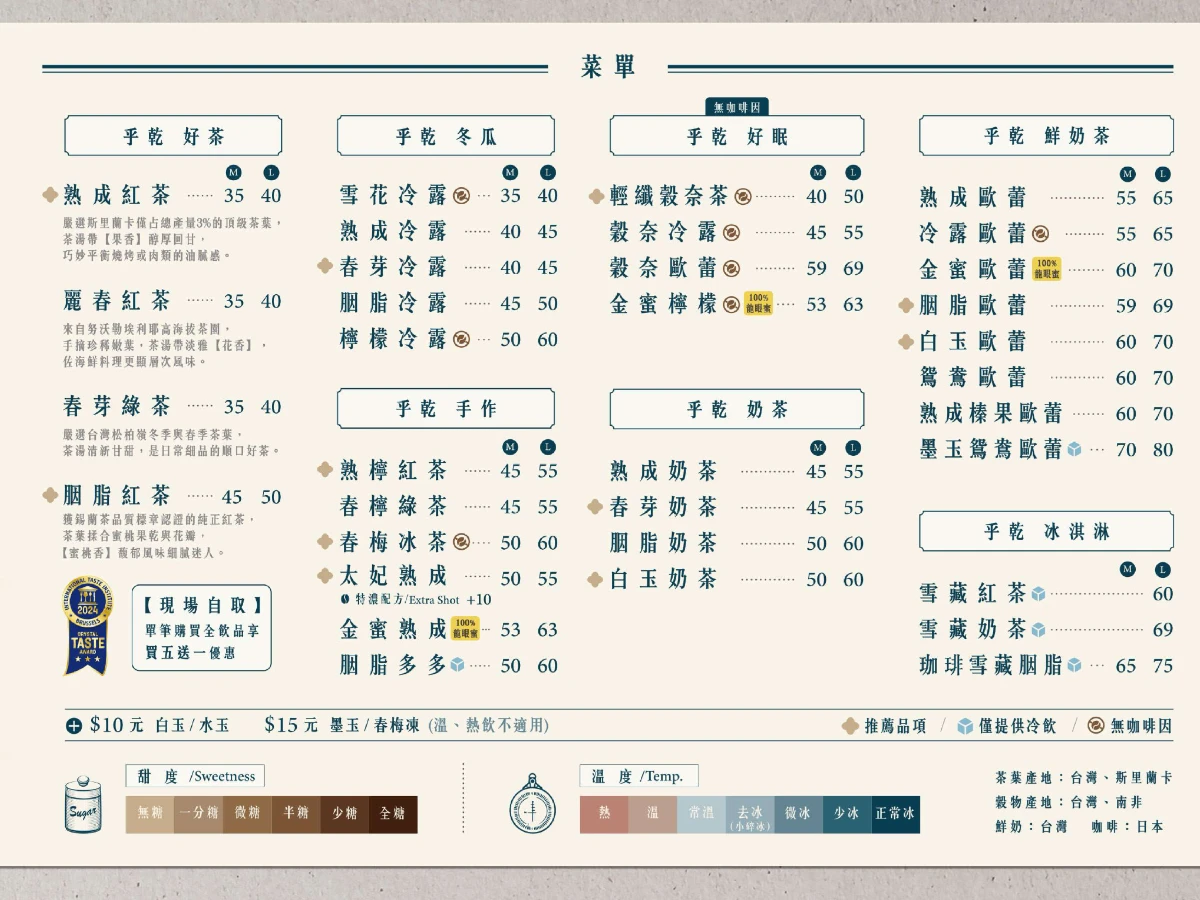
Task: Click the caffeine-free icon beside 雪花冷露
Action: pos(461,196)
